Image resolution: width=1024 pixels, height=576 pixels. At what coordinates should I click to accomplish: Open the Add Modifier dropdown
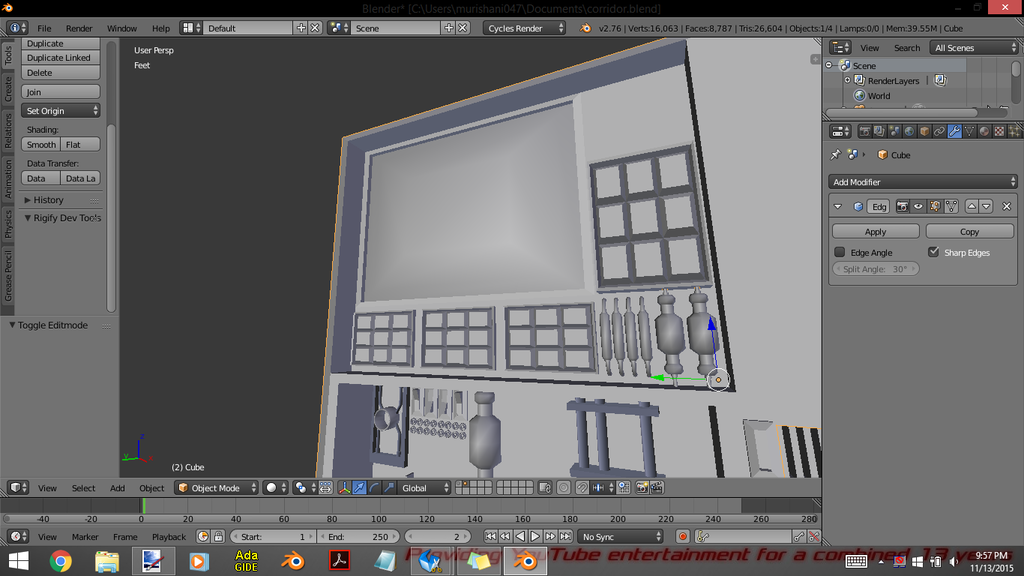pyautogui.click(x=923, y=182)
